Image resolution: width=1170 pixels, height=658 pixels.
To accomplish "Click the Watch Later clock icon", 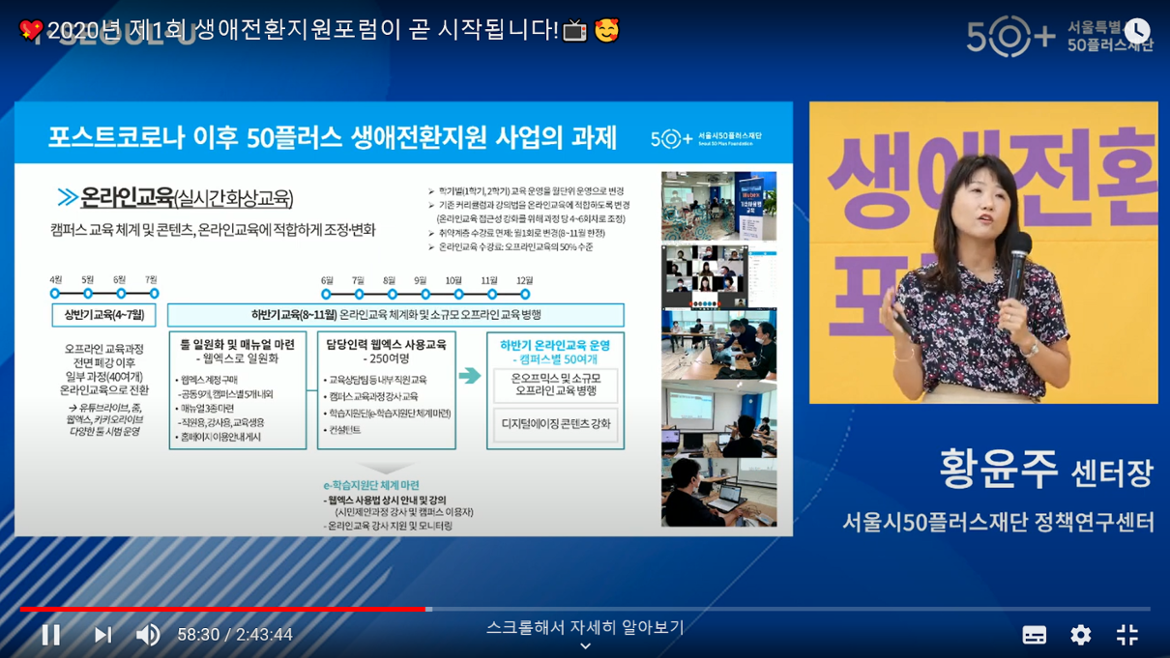I will (1136, 32).
